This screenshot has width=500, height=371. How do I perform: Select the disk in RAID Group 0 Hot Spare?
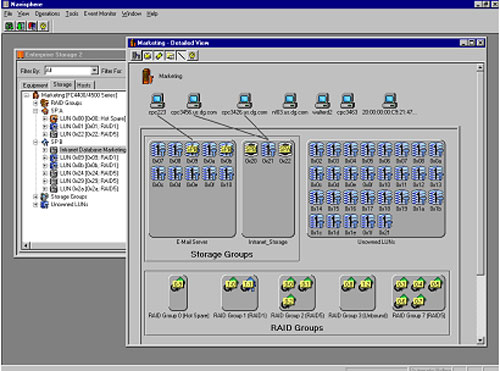point(177,285)
